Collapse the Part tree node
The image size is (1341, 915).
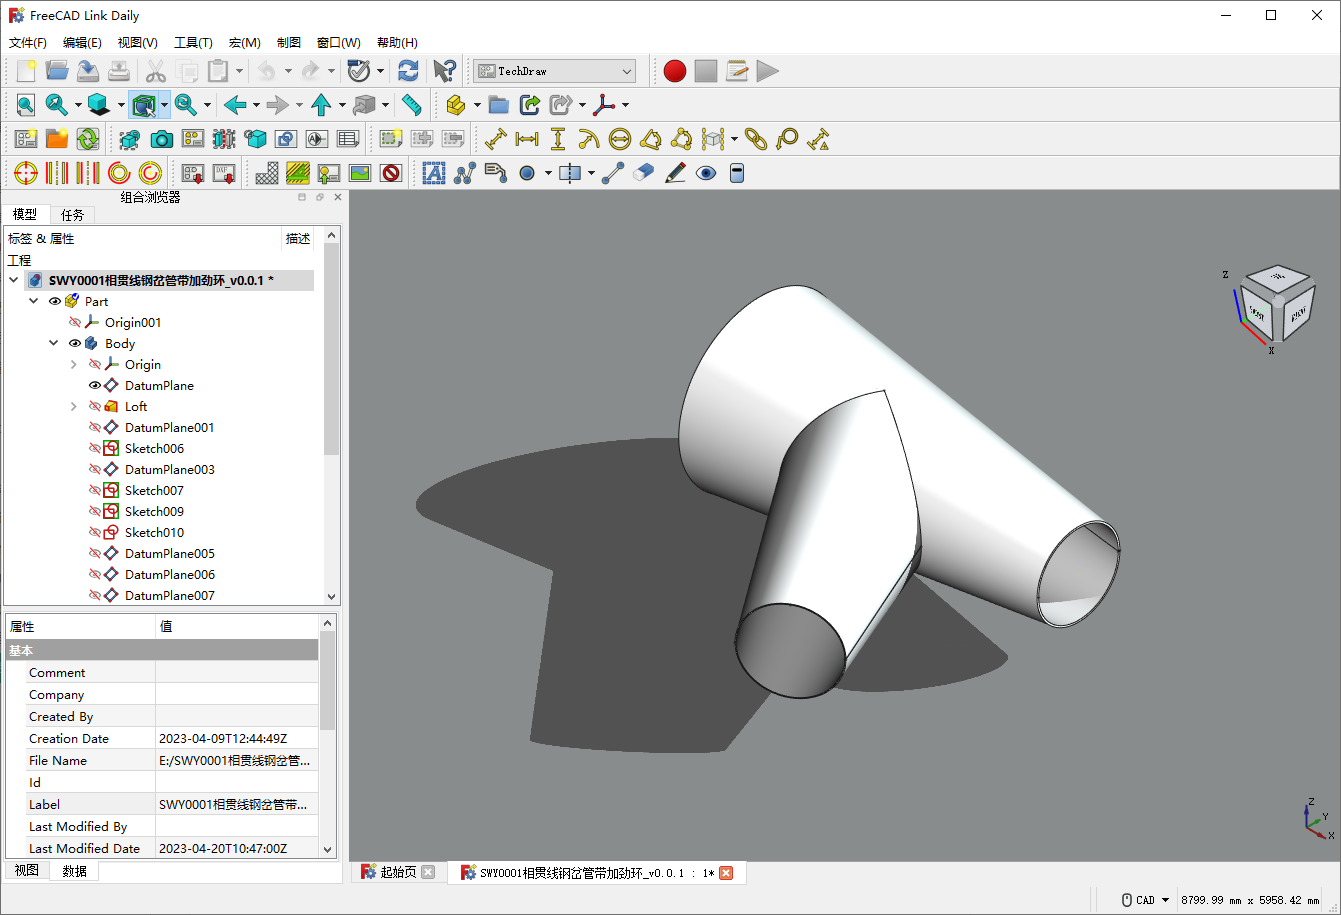(34, 301)
